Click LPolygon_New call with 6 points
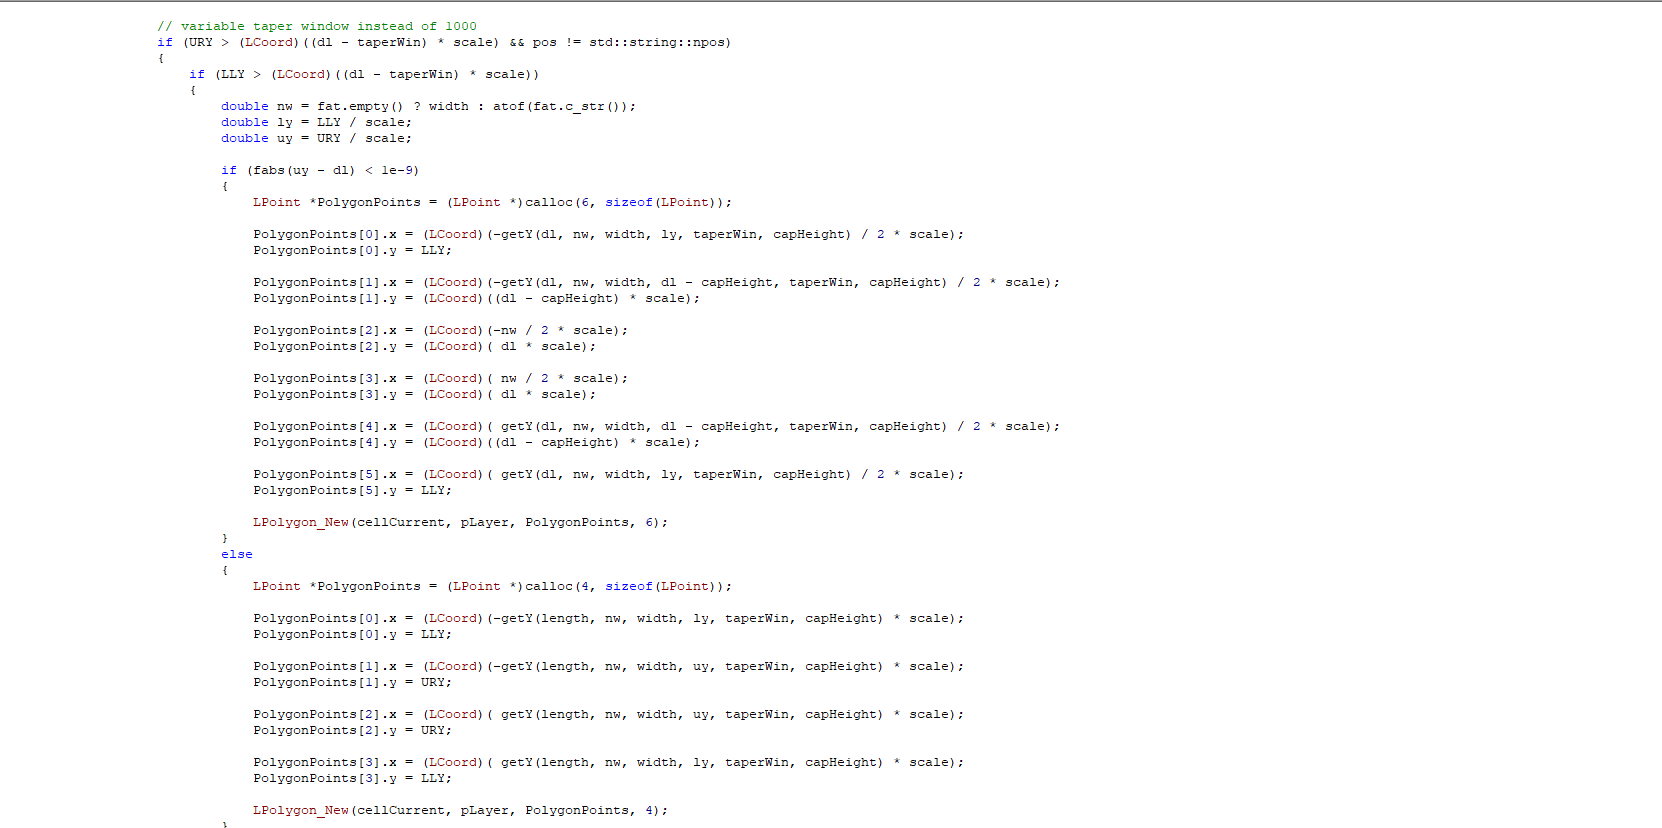The height and width of the screenshot is (828, 1662). tap(459, 522)
